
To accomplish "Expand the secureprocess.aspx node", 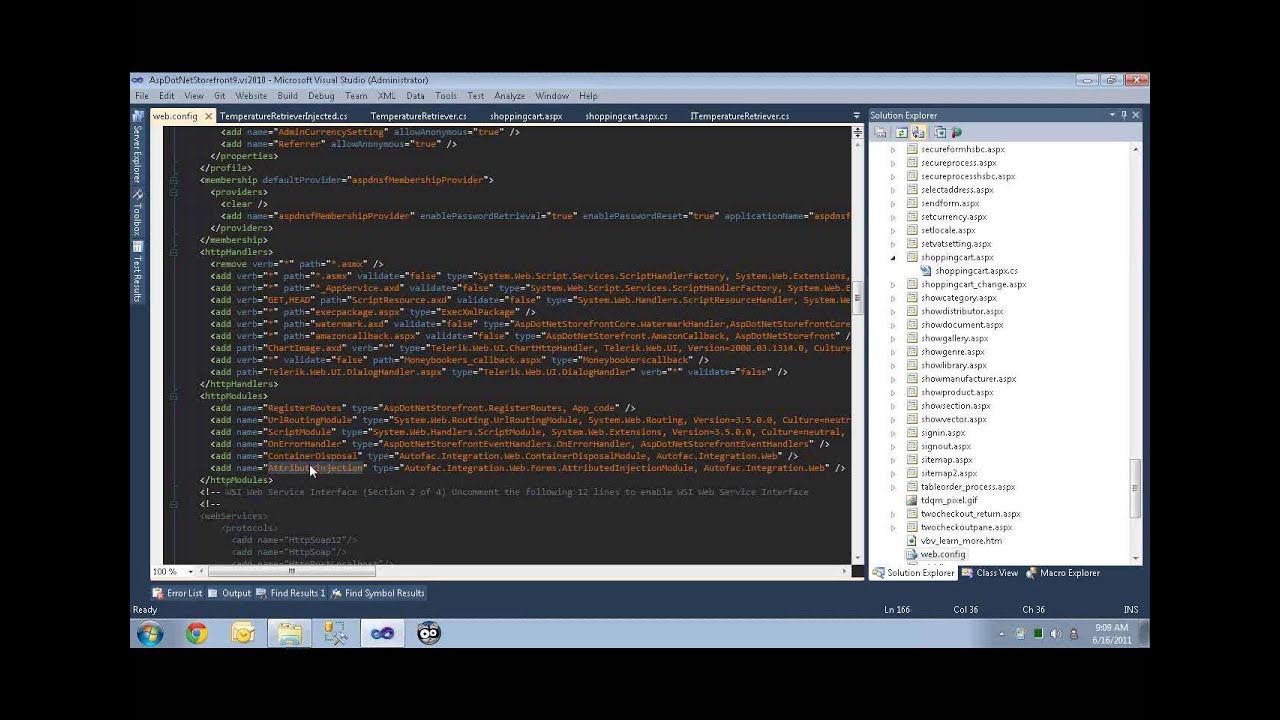I will [x=893, y=163].
